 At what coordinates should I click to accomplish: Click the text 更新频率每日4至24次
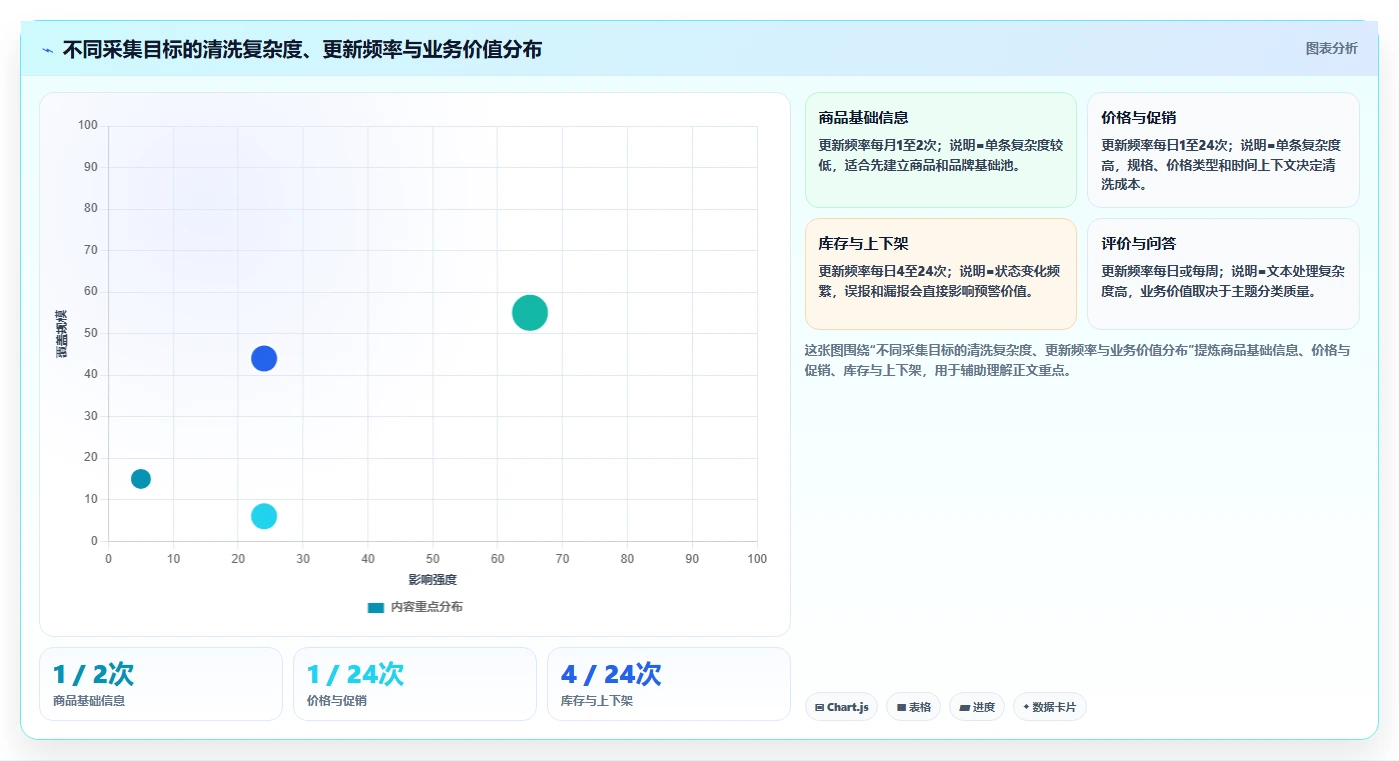882,271
